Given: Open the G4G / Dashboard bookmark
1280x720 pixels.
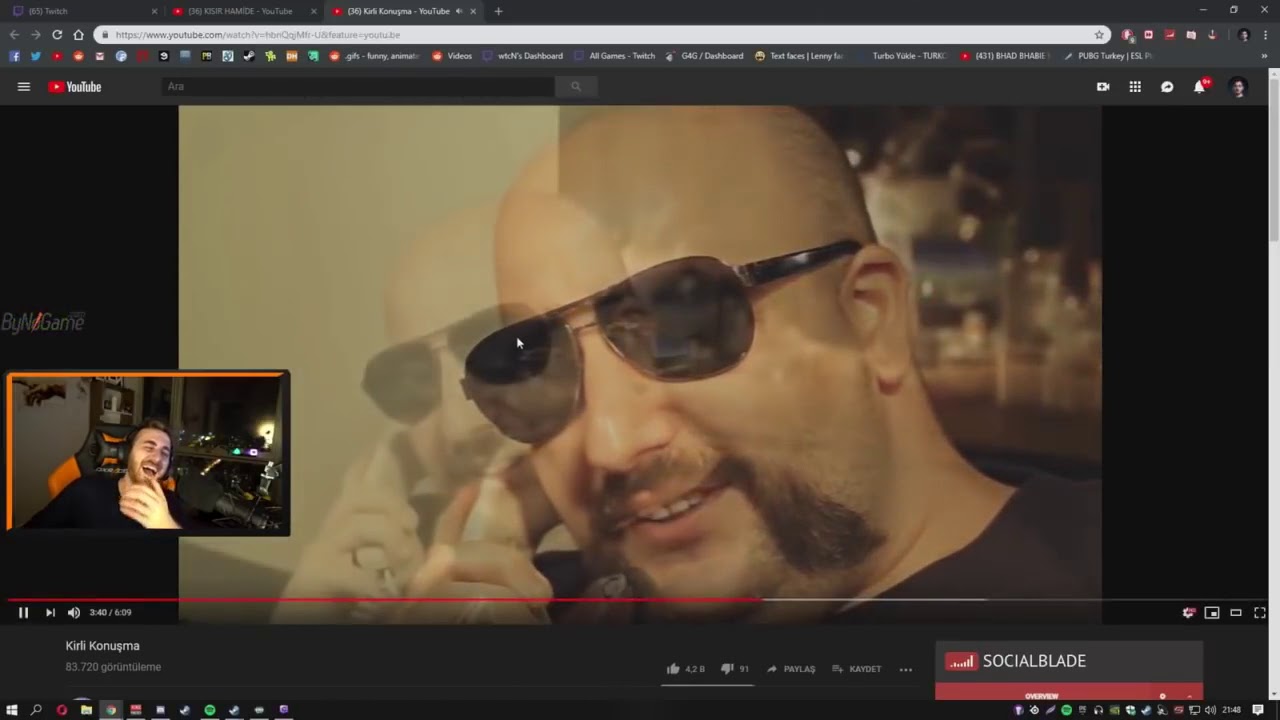Looking at the screenshot, I should tap(704, 56).
